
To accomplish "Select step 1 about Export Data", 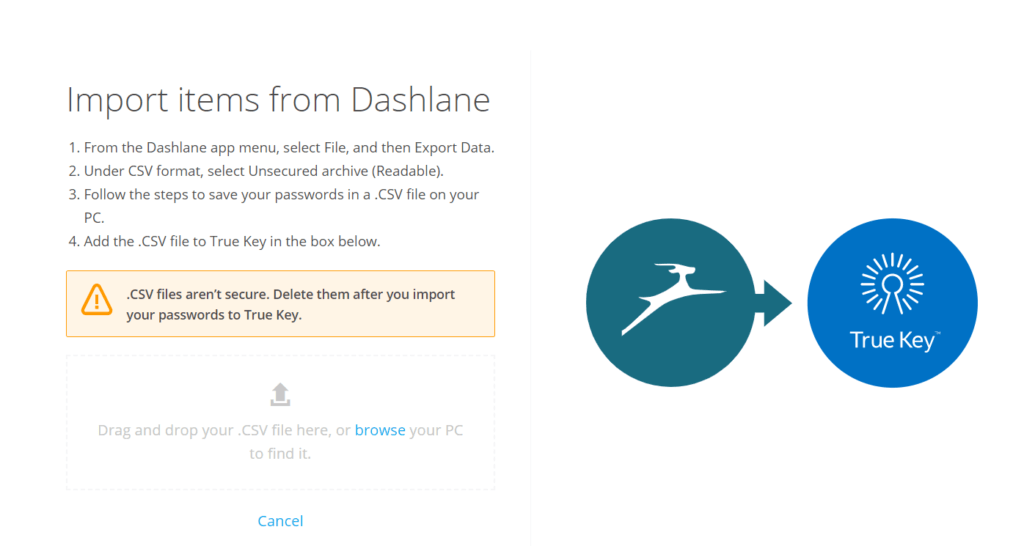I will point(281,148).
